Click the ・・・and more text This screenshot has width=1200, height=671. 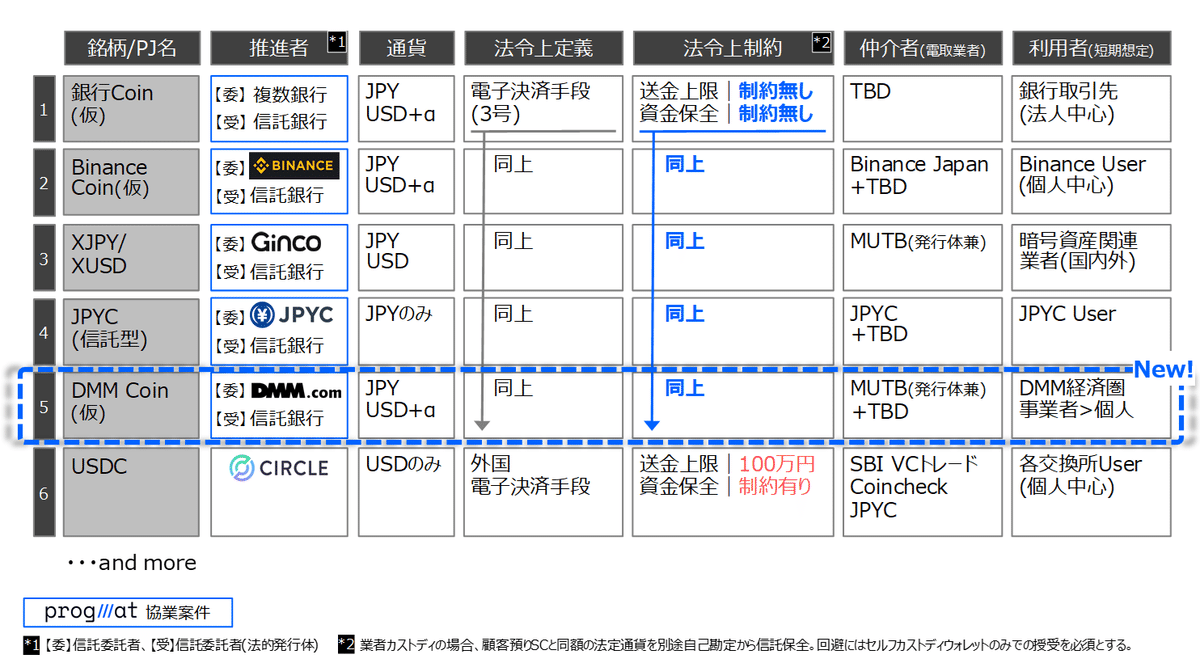(132, 563)
